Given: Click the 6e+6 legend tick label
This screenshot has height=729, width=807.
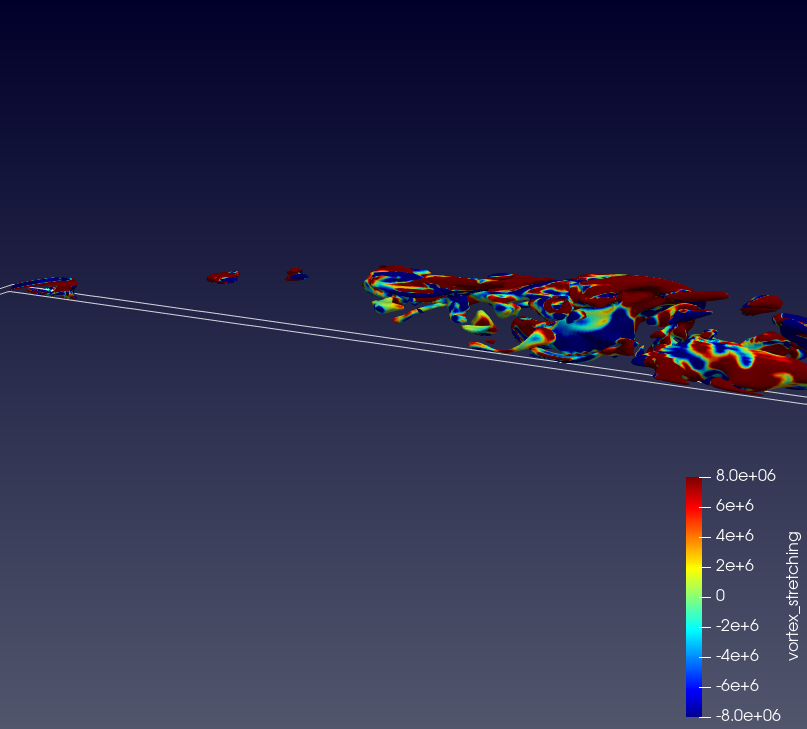Looking at the screenshot, I should tap(734, 506).
